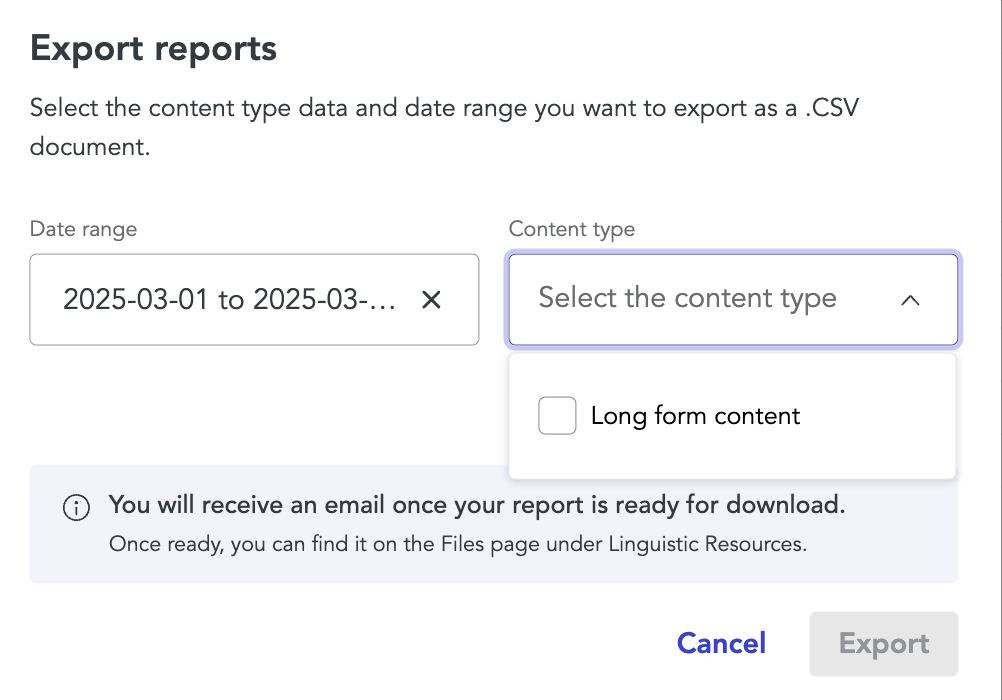The width and height of the screenshot is (1002, 700).
Task: Click the .CSV document description text
Action: 444,127
